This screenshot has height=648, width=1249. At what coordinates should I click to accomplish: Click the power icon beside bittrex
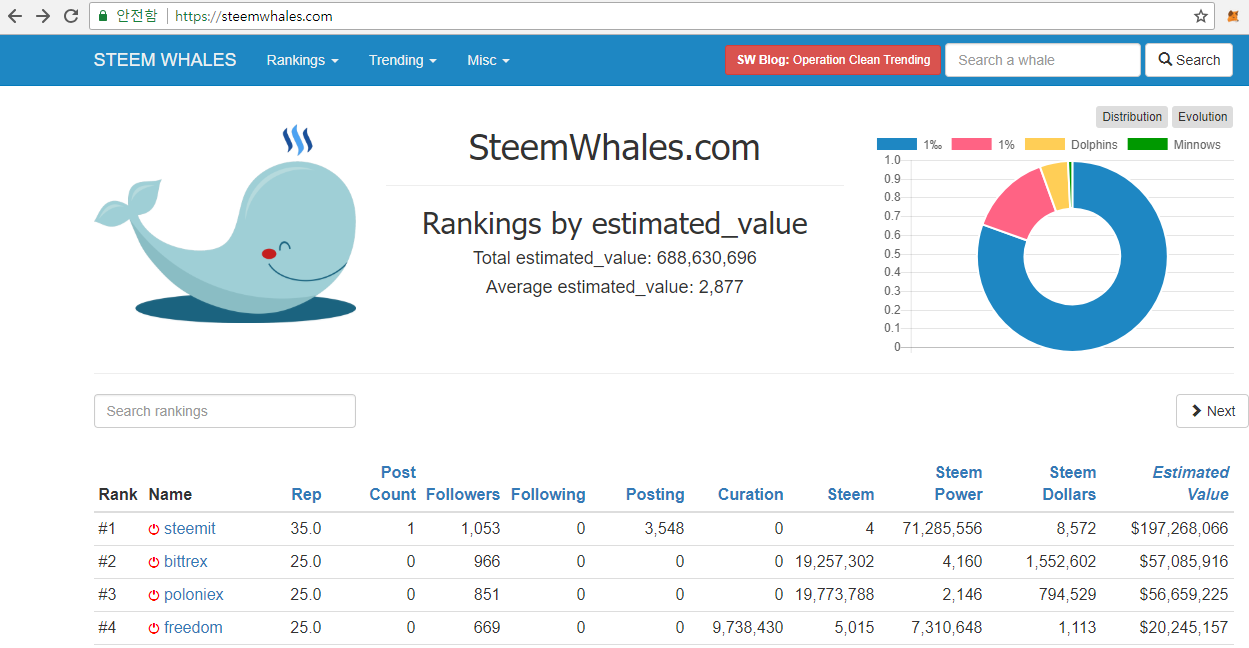154,562
